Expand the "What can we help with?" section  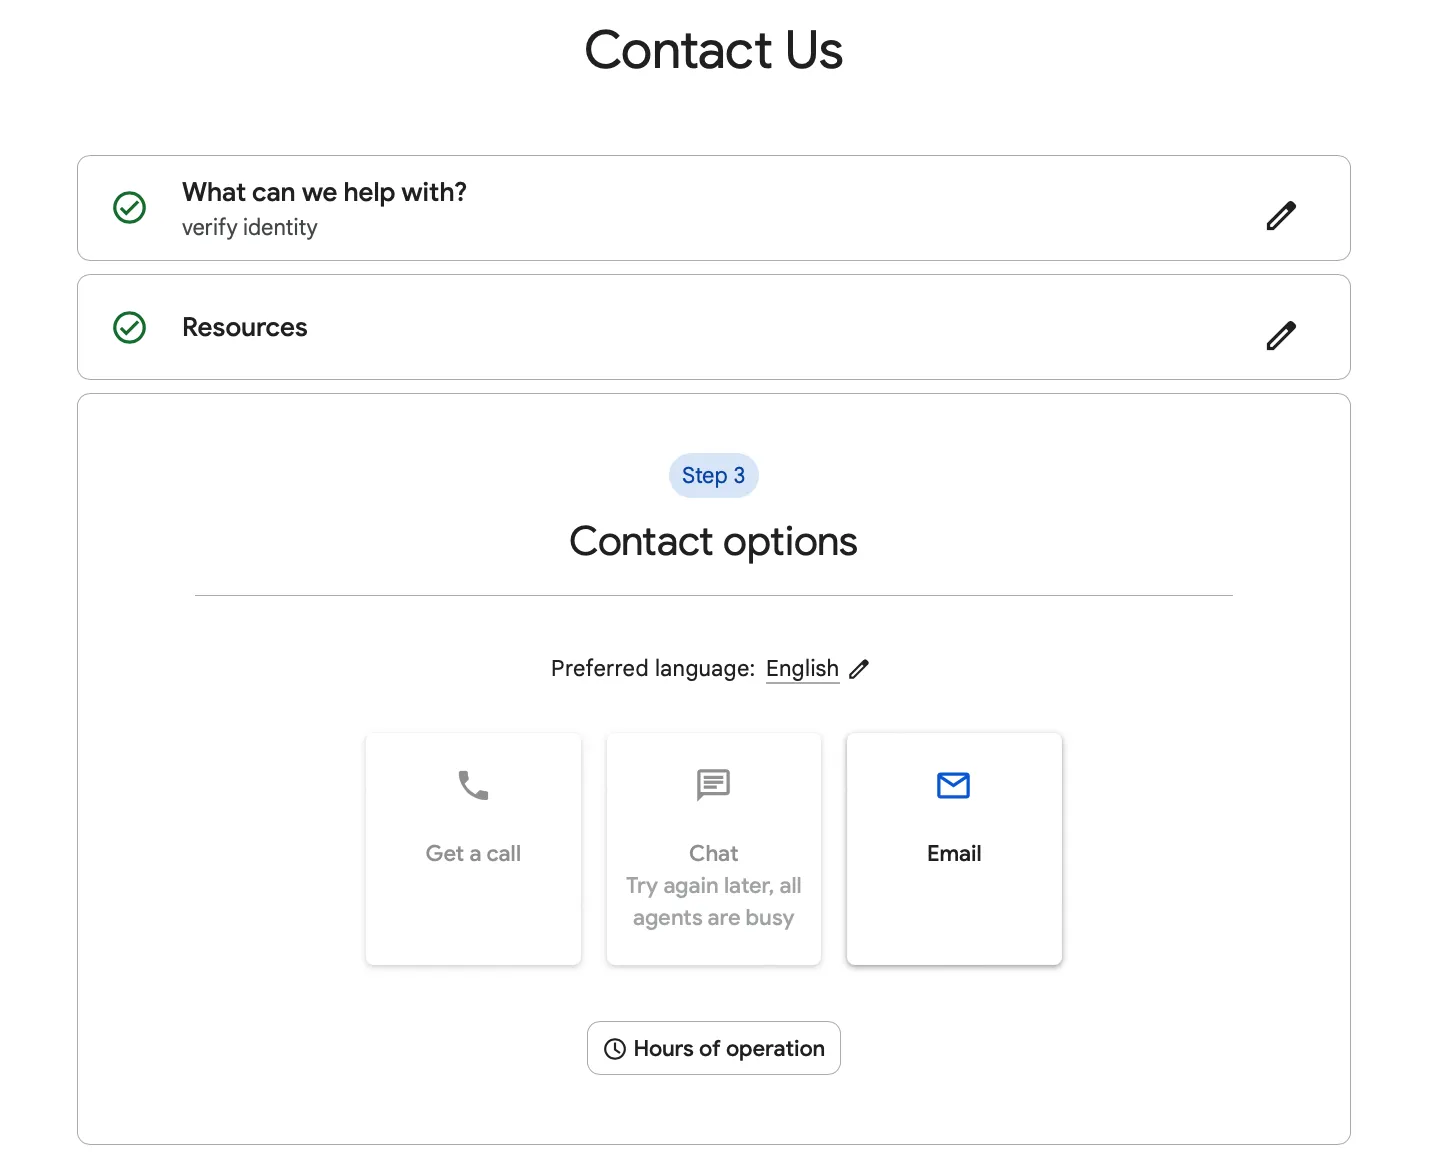click(x=324, y=192)
